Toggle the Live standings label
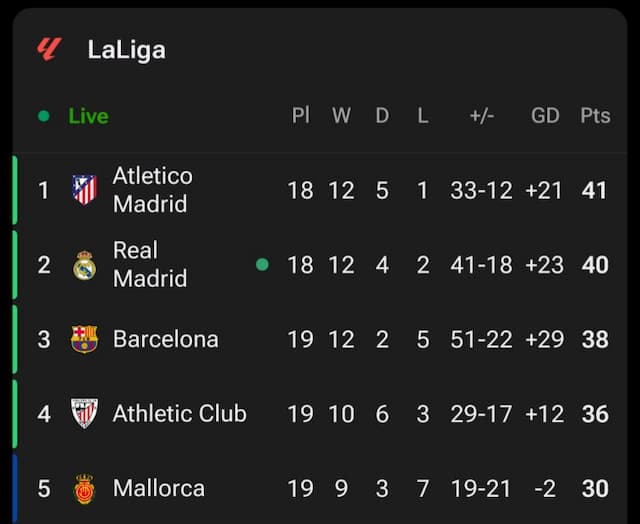 [88, 116]
